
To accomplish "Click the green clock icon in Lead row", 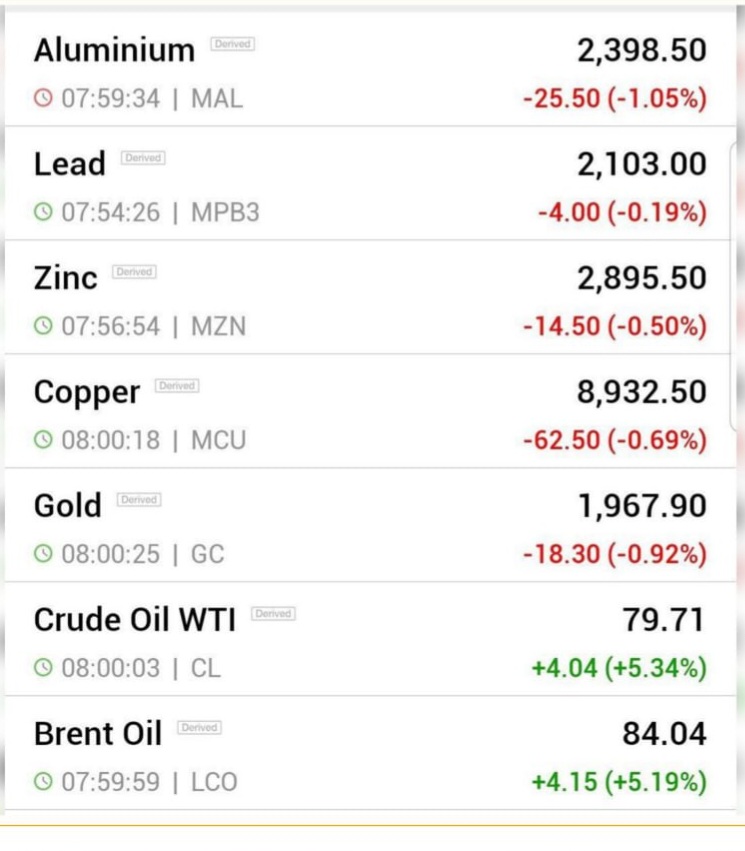I will tap(43, 212).
